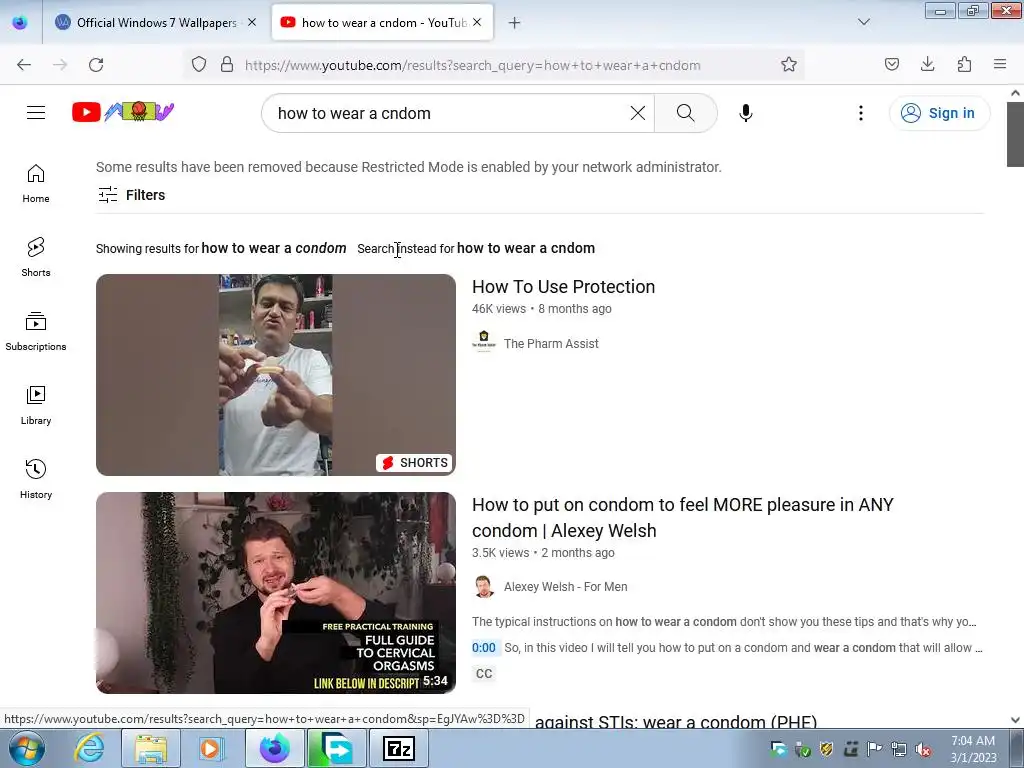Open the Windows Start menu
This screenshot has height=768, width=1024.
click(x=26, y=748)
